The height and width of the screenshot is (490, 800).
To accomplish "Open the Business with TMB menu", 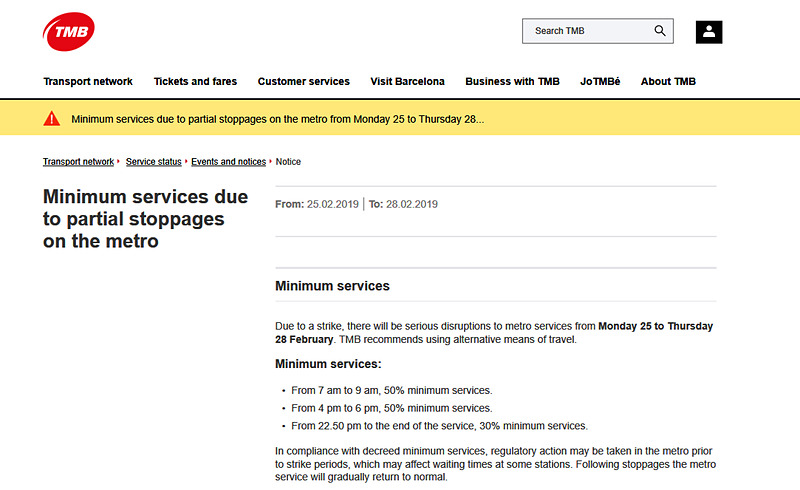I will pos(512,81).
